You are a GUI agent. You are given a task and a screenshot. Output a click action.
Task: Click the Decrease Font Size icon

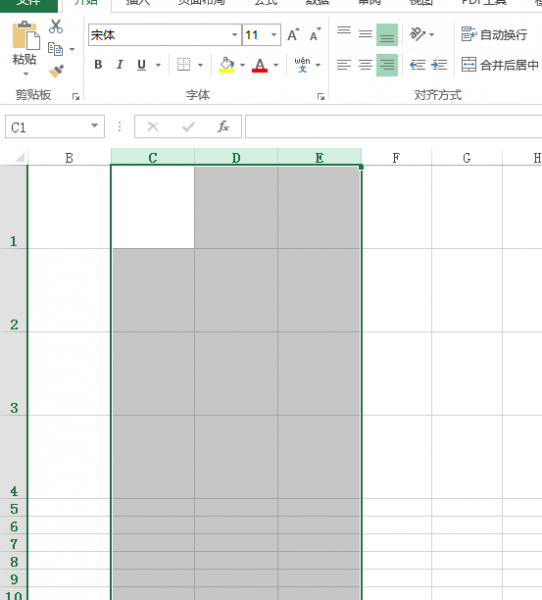[315, 35]
